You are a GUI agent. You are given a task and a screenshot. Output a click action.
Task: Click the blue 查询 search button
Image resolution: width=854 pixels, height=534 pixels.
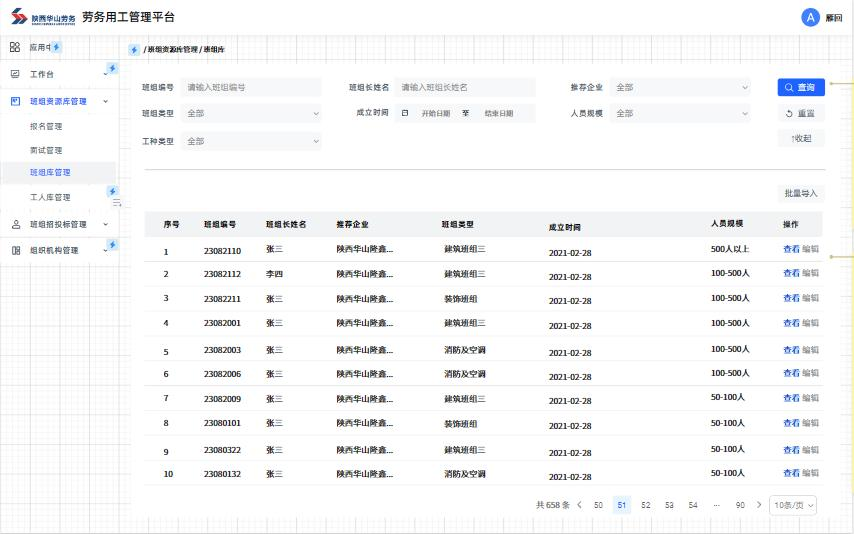pos(801,87)
